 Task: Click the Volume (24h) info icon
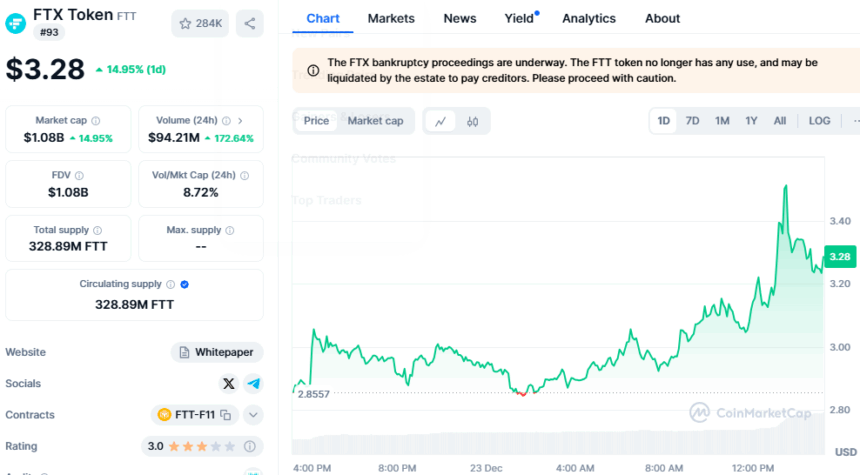click(226, 121)
